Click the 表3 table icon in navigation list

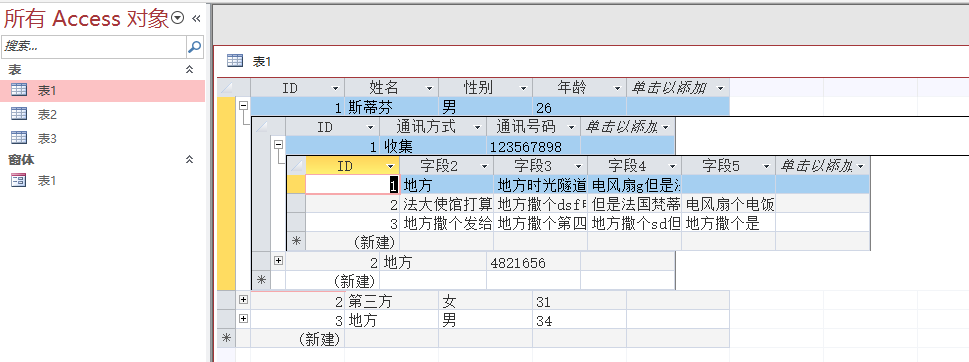click(x=19, y=138)
